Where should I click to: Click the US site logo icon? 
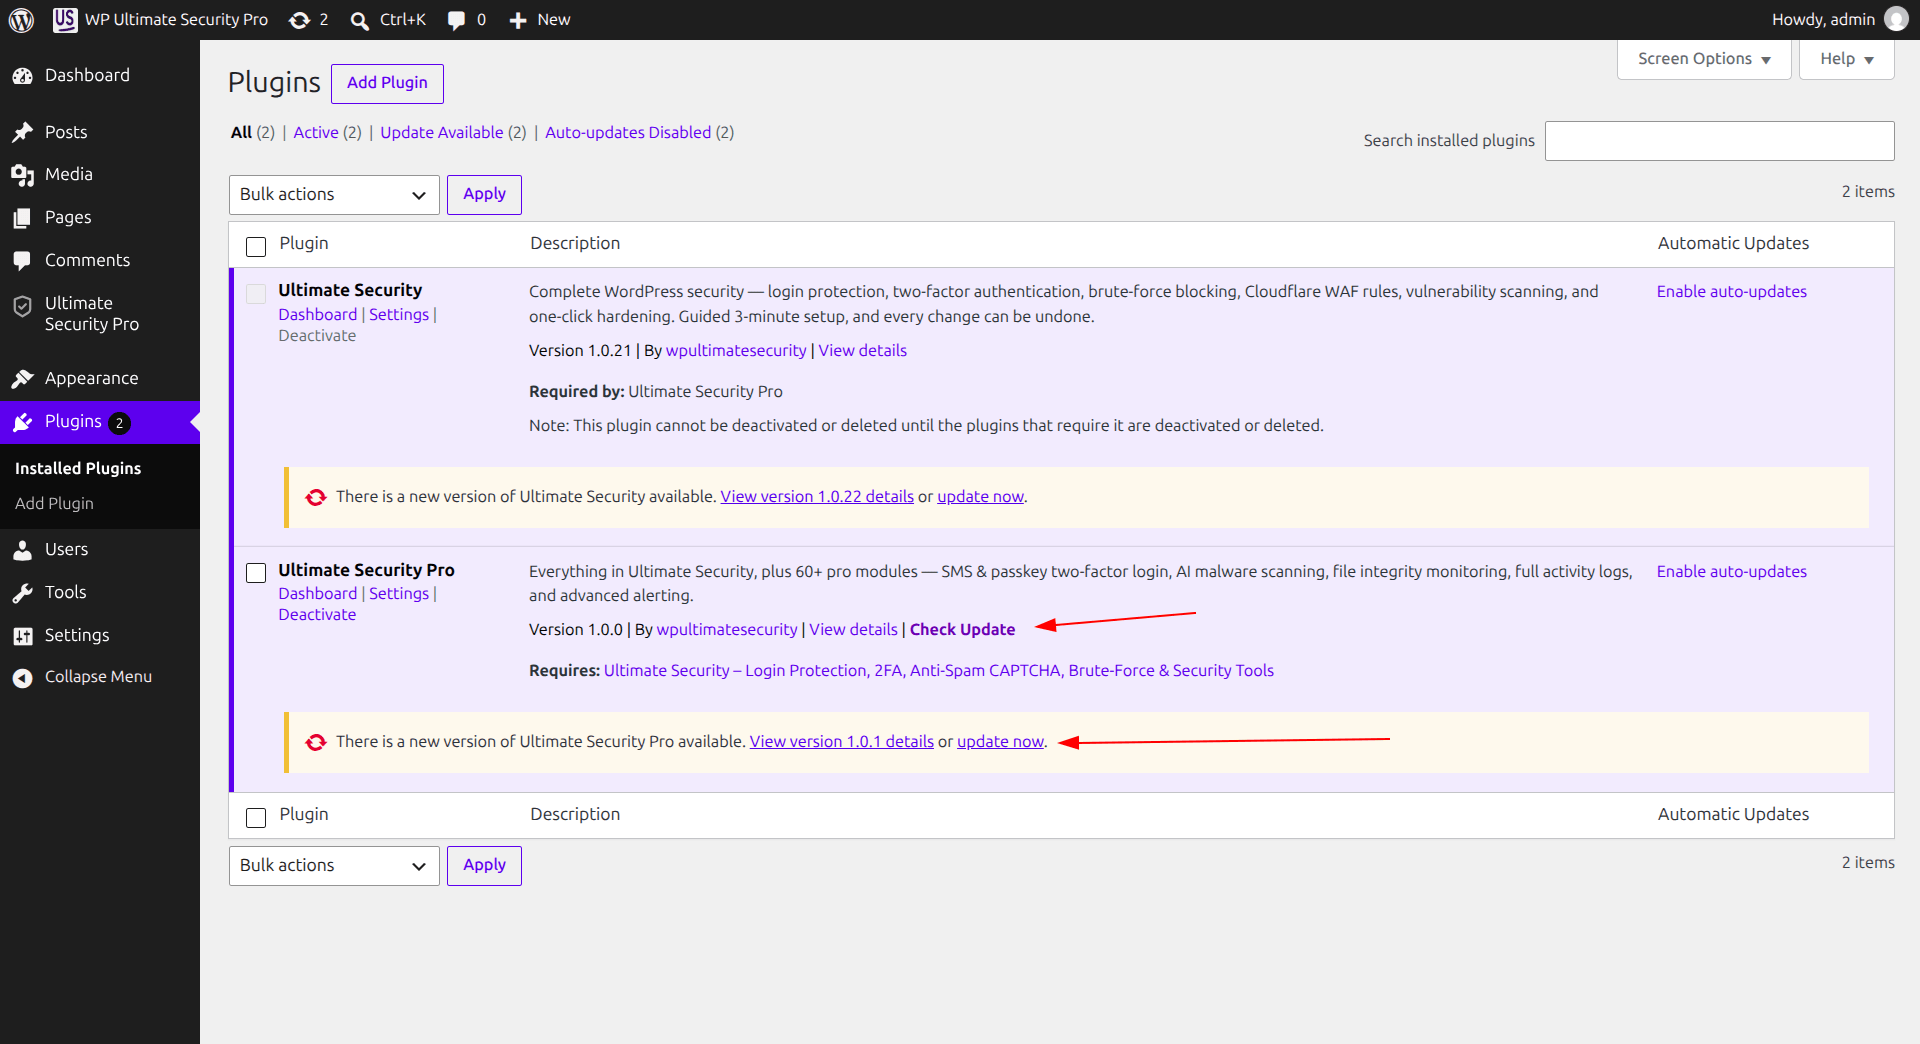pyautogui.click(x=65, y=20)
